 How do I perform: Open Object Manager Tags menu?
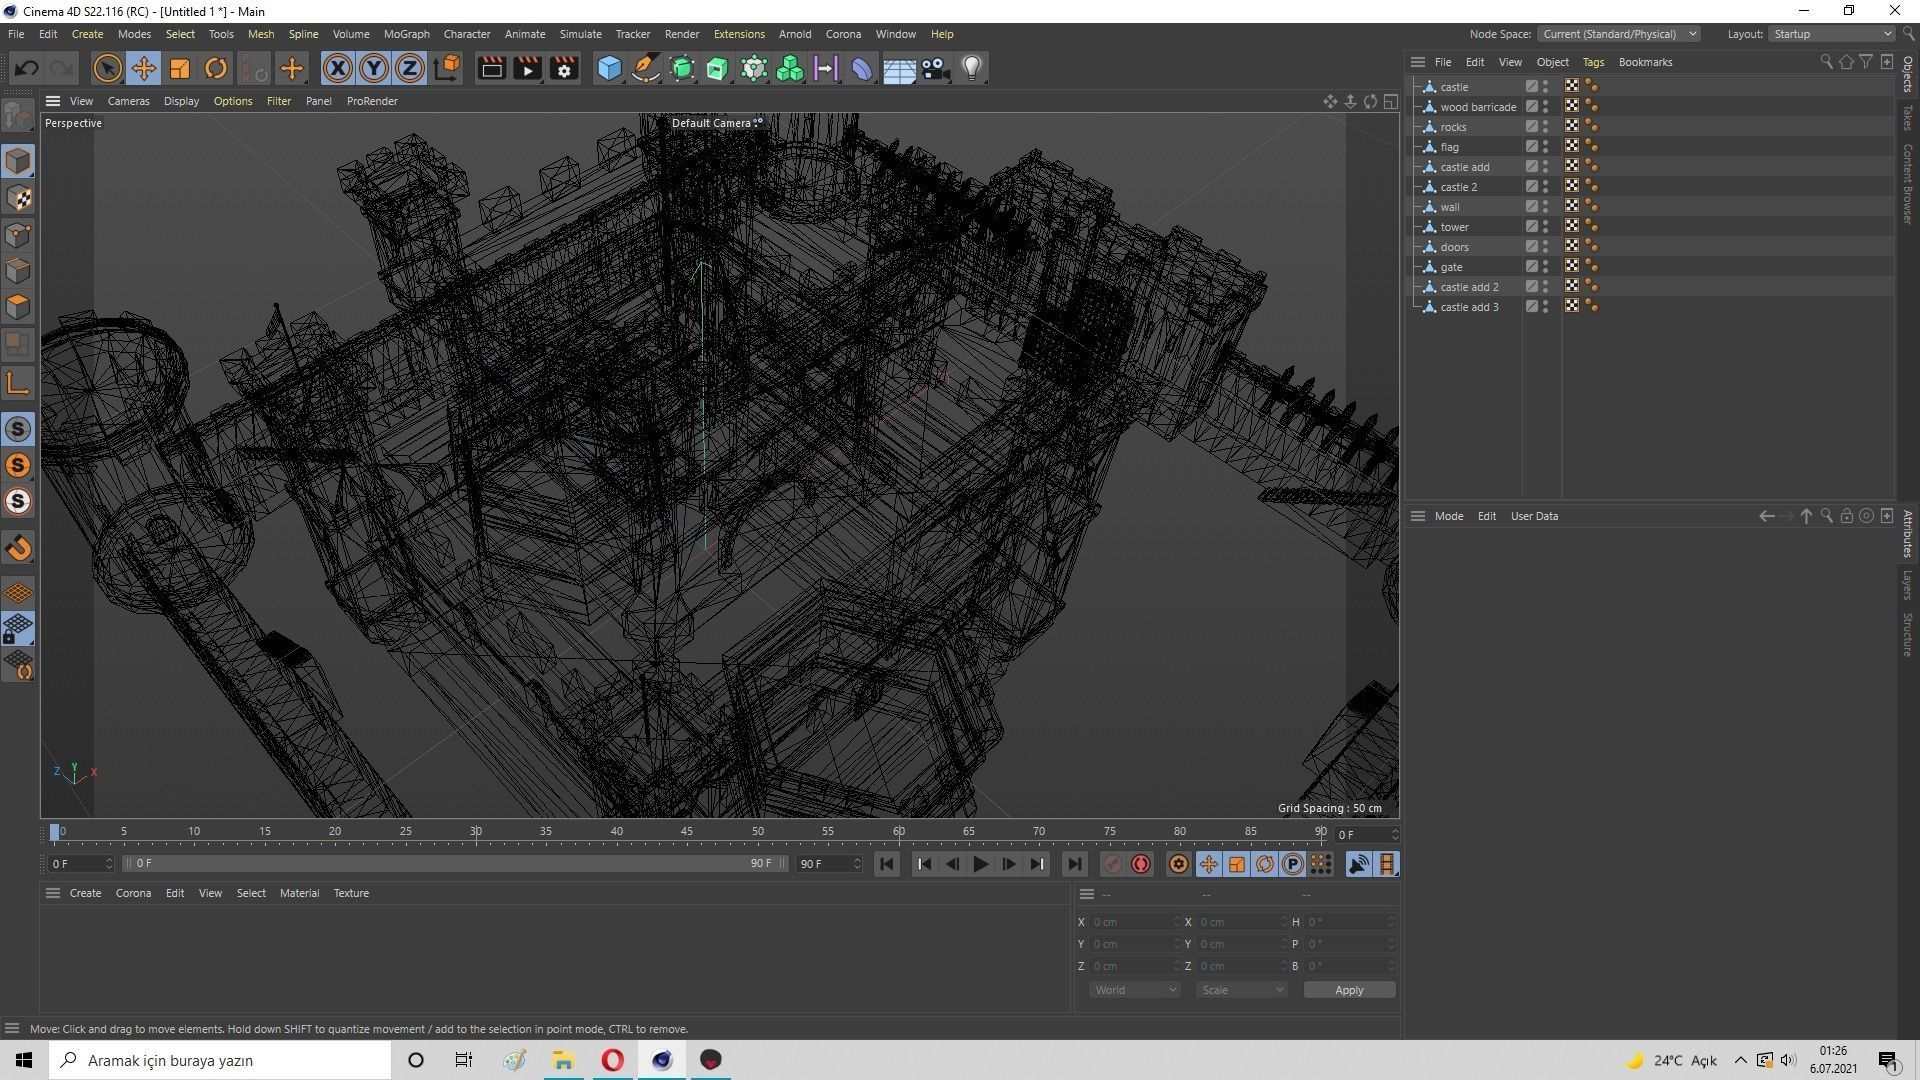tap(1593, 62)
